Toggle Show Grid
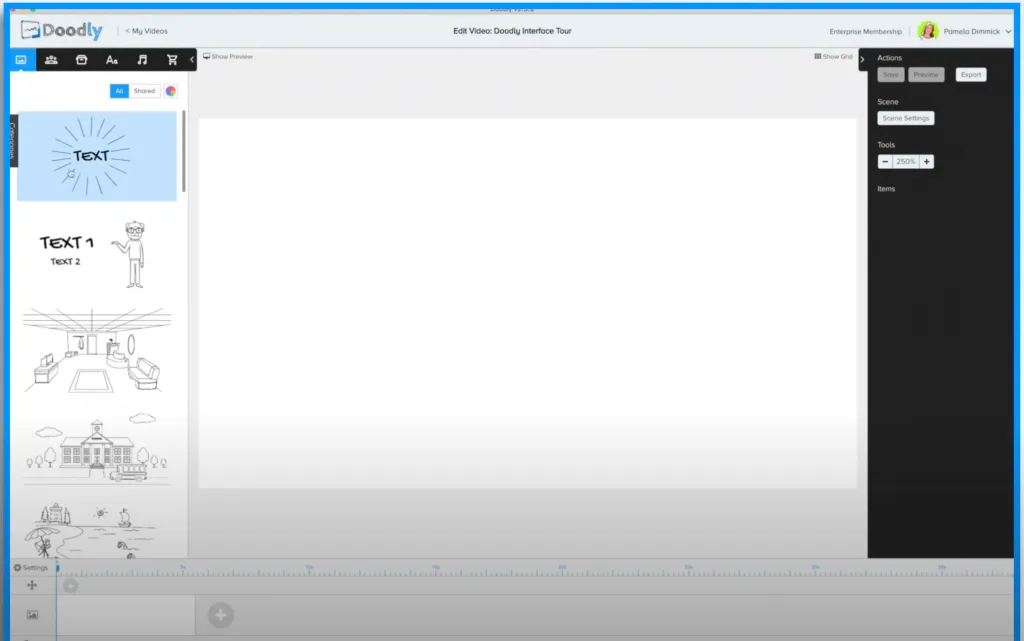Image resolution: width=1024 pixels, height=641 pixels. [833, 56]
